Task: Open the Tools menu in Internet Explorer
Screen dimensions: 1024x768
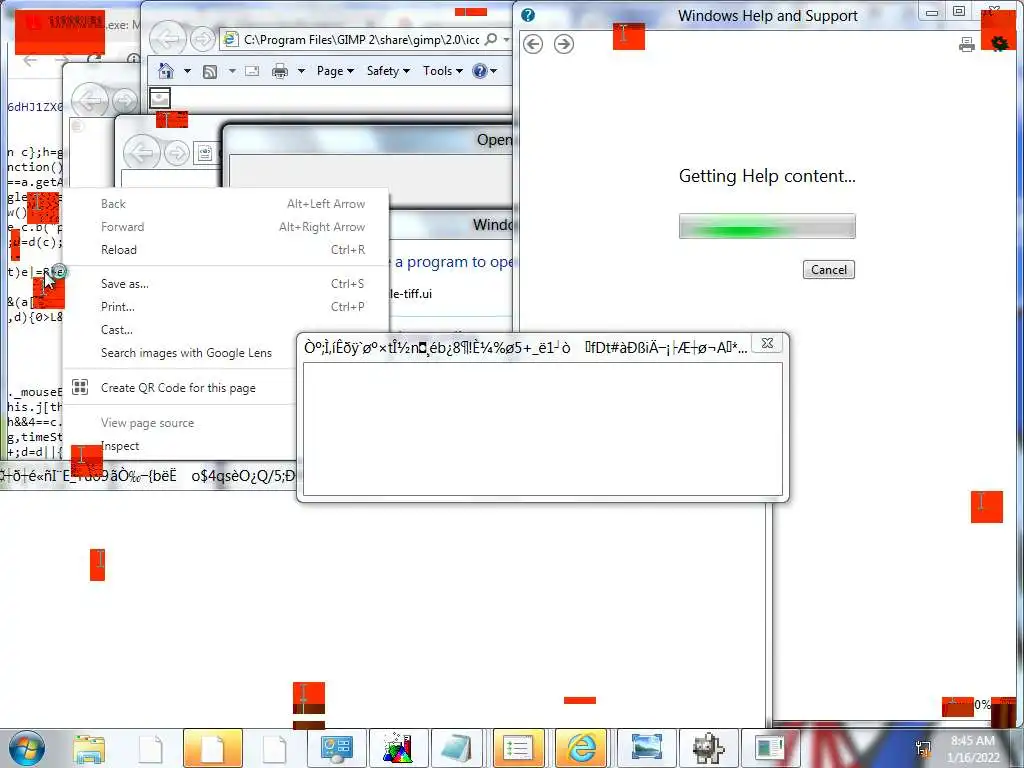Action: (443, 71)
